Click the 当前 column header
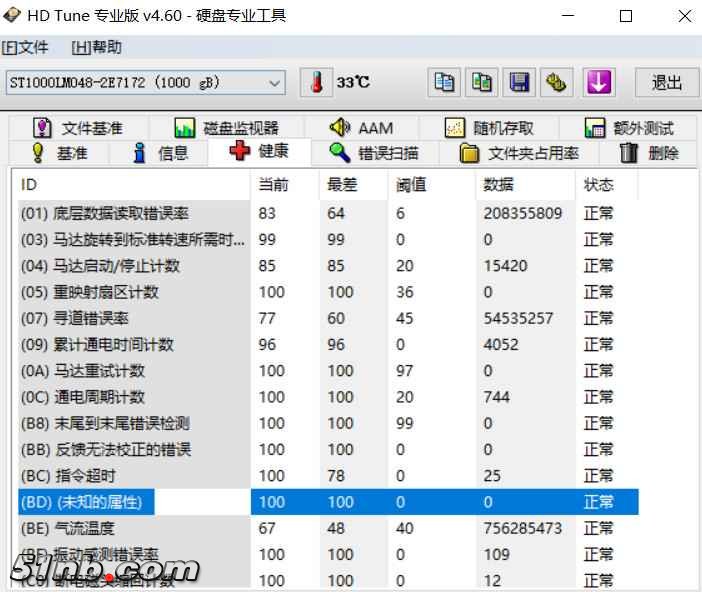 click(x=285, y=184)
